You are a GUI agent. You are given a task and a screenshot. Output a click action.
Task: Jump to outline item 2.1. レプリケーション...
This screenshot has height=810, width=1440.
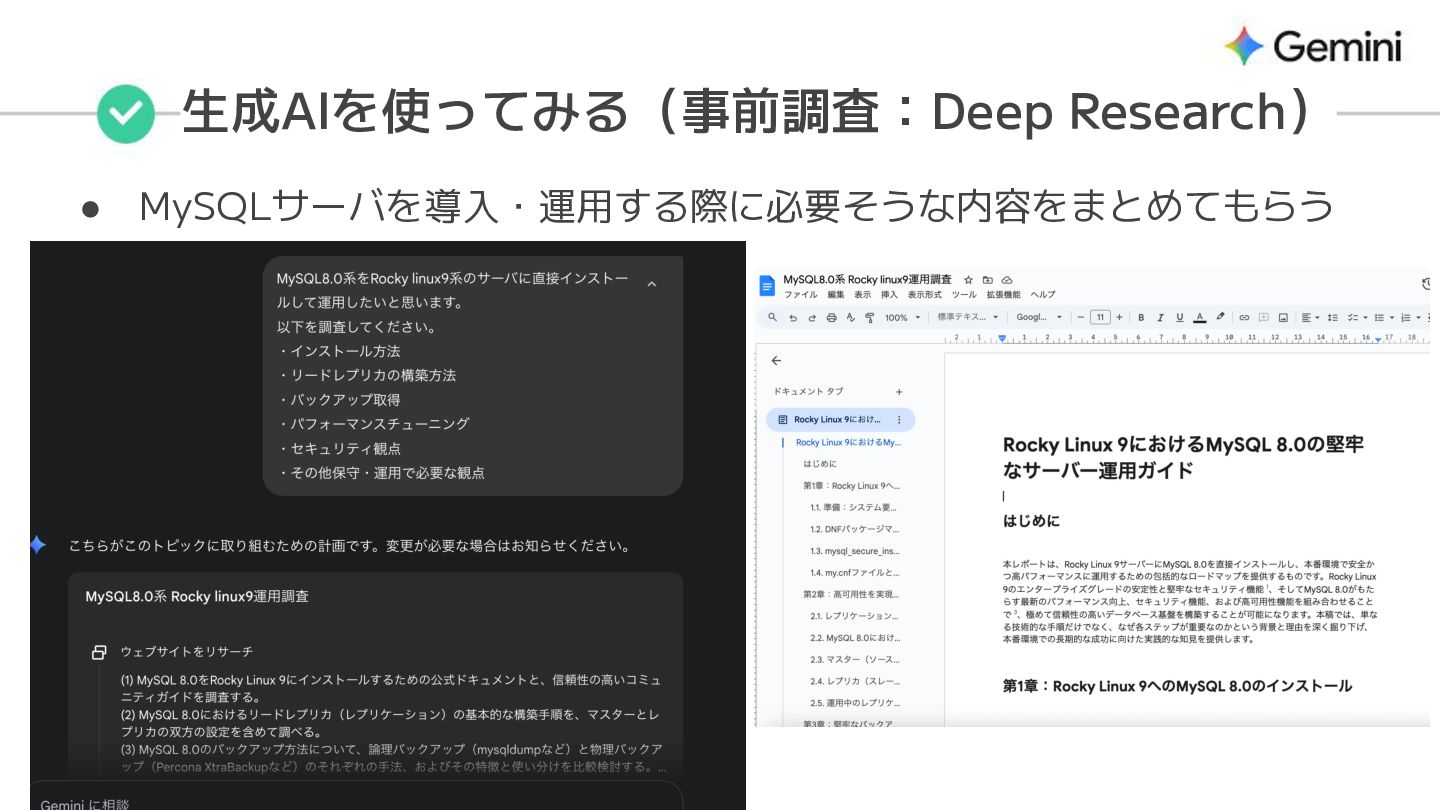(855, 616)
